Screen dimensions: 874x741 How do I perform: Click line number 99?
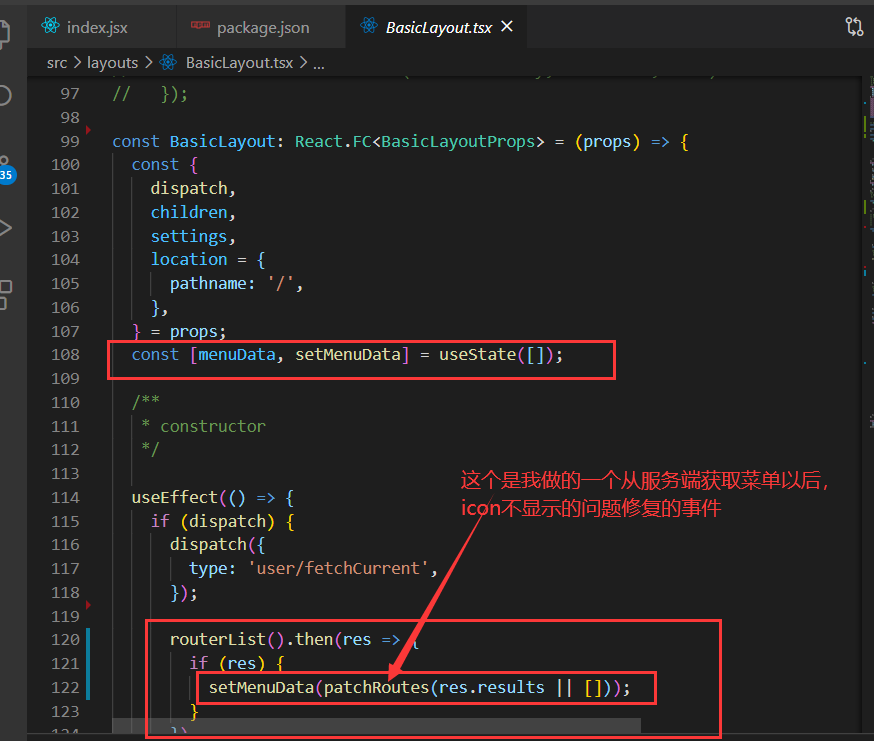(x=70, y=142)
